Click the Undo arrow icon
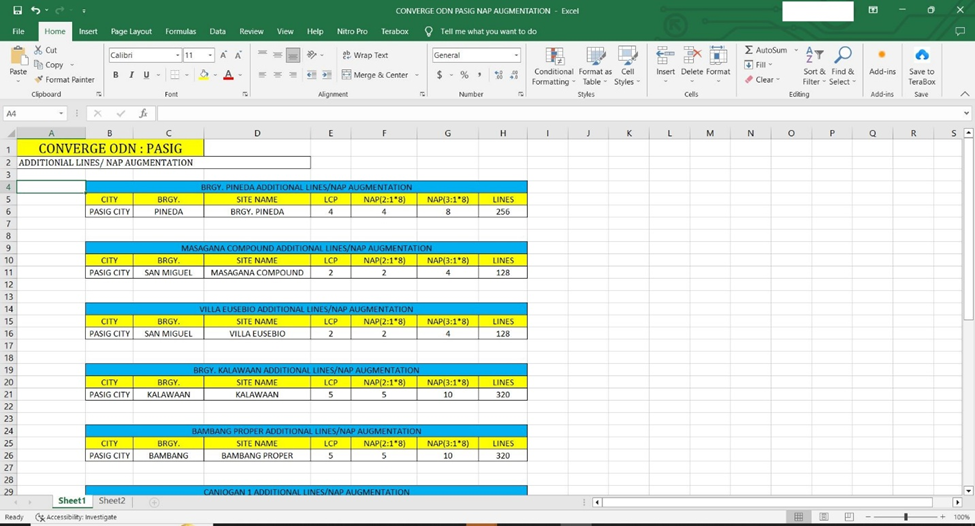The width and height of the screenshot is (975, 526). pyautogui.click(x=36, y=10)
